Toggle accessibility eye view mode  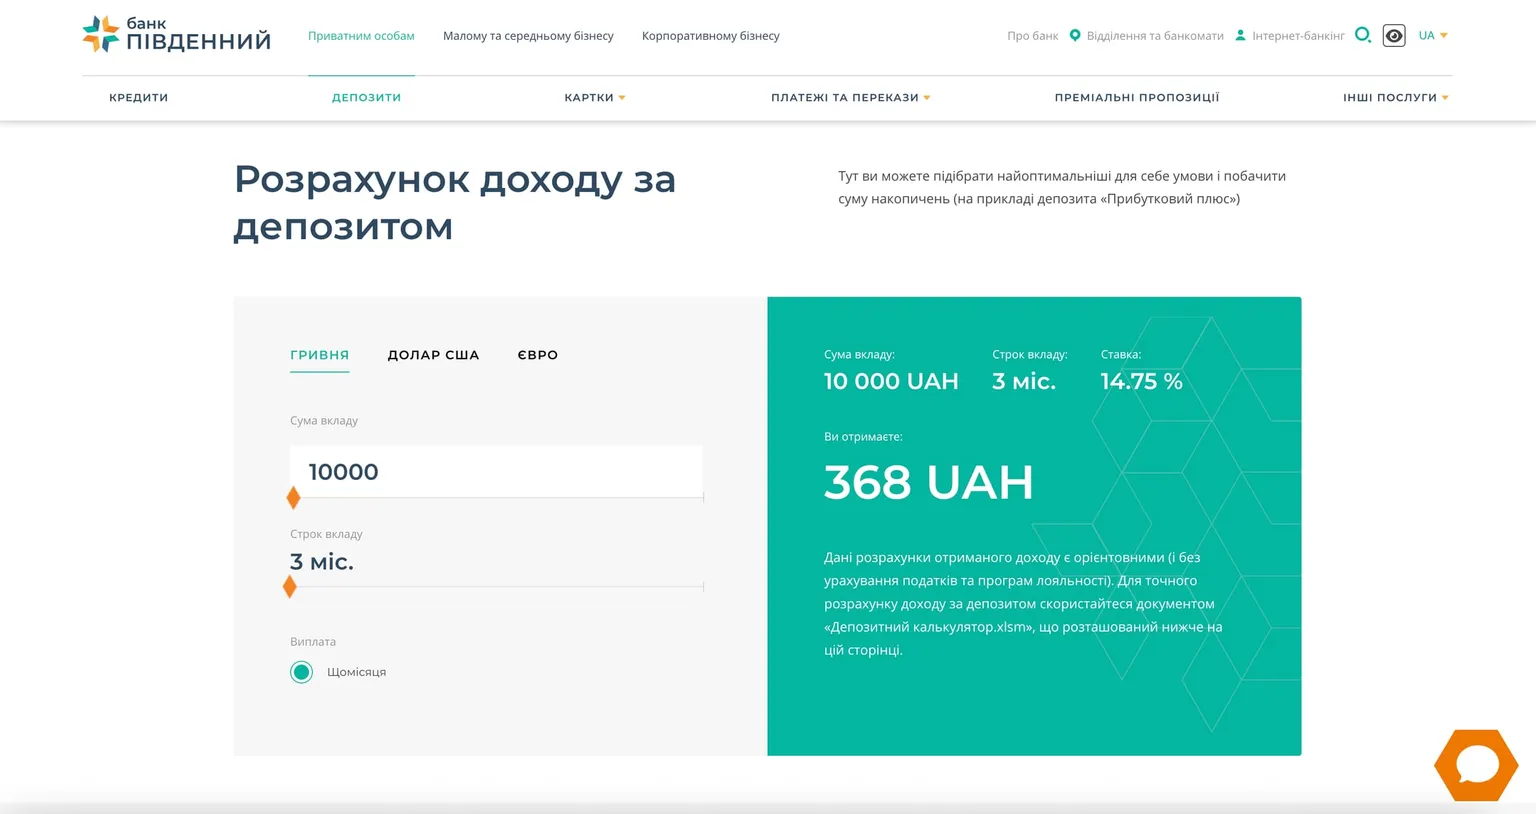coord(1394,36)
